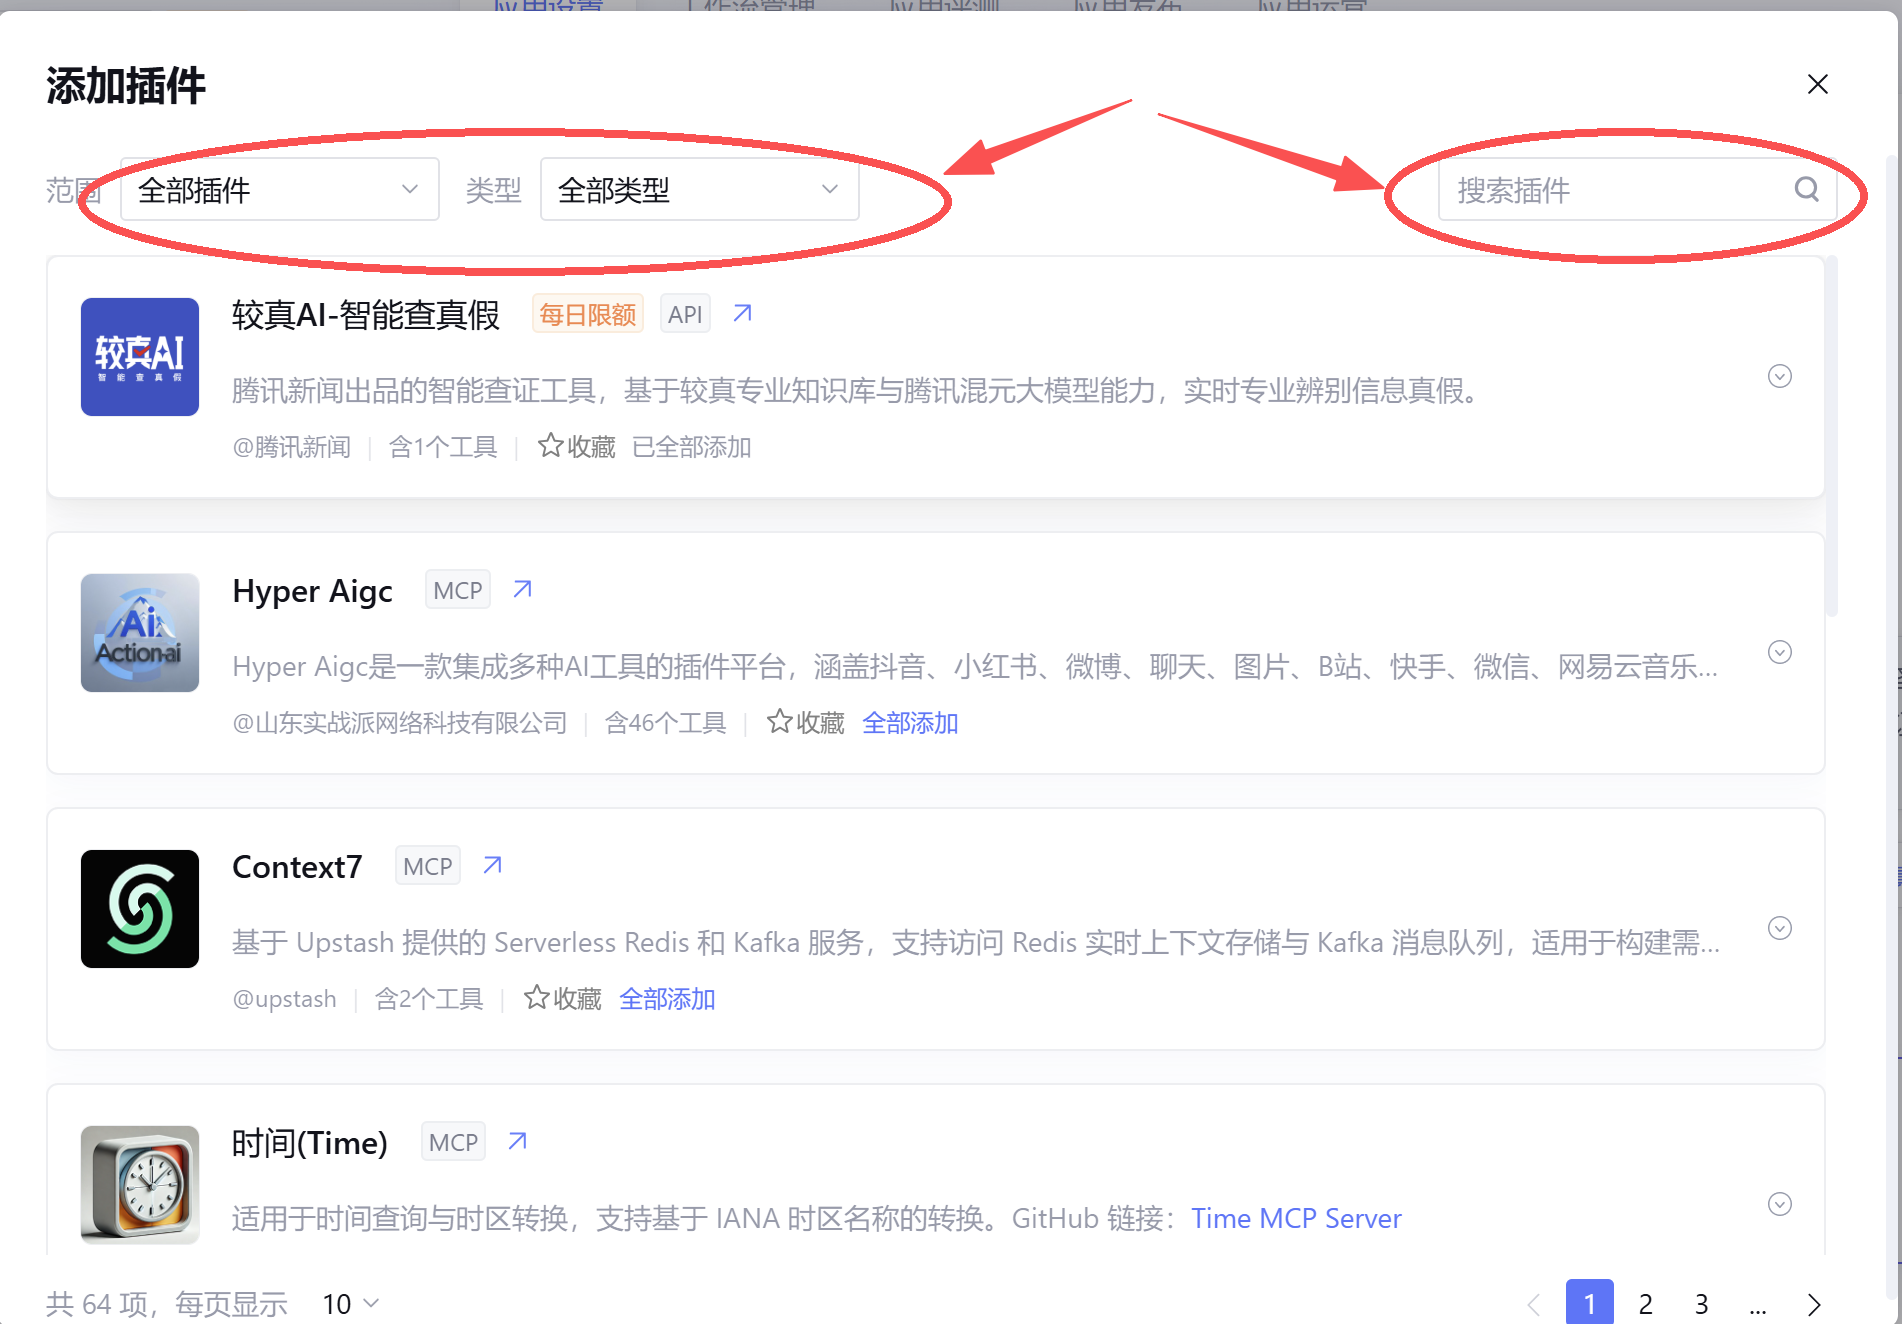Screen dimensions: 1902x1324
Task: Click the MCP tag on 时间(Time)
Action: [x=453, y=1142]
